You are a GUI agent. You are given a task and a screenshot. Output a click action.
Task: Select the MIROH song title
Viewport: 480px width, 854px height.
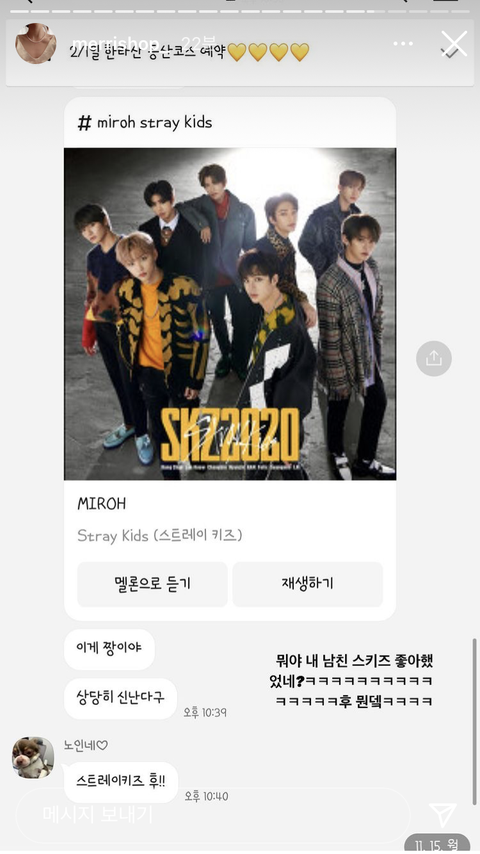(102, 504)
